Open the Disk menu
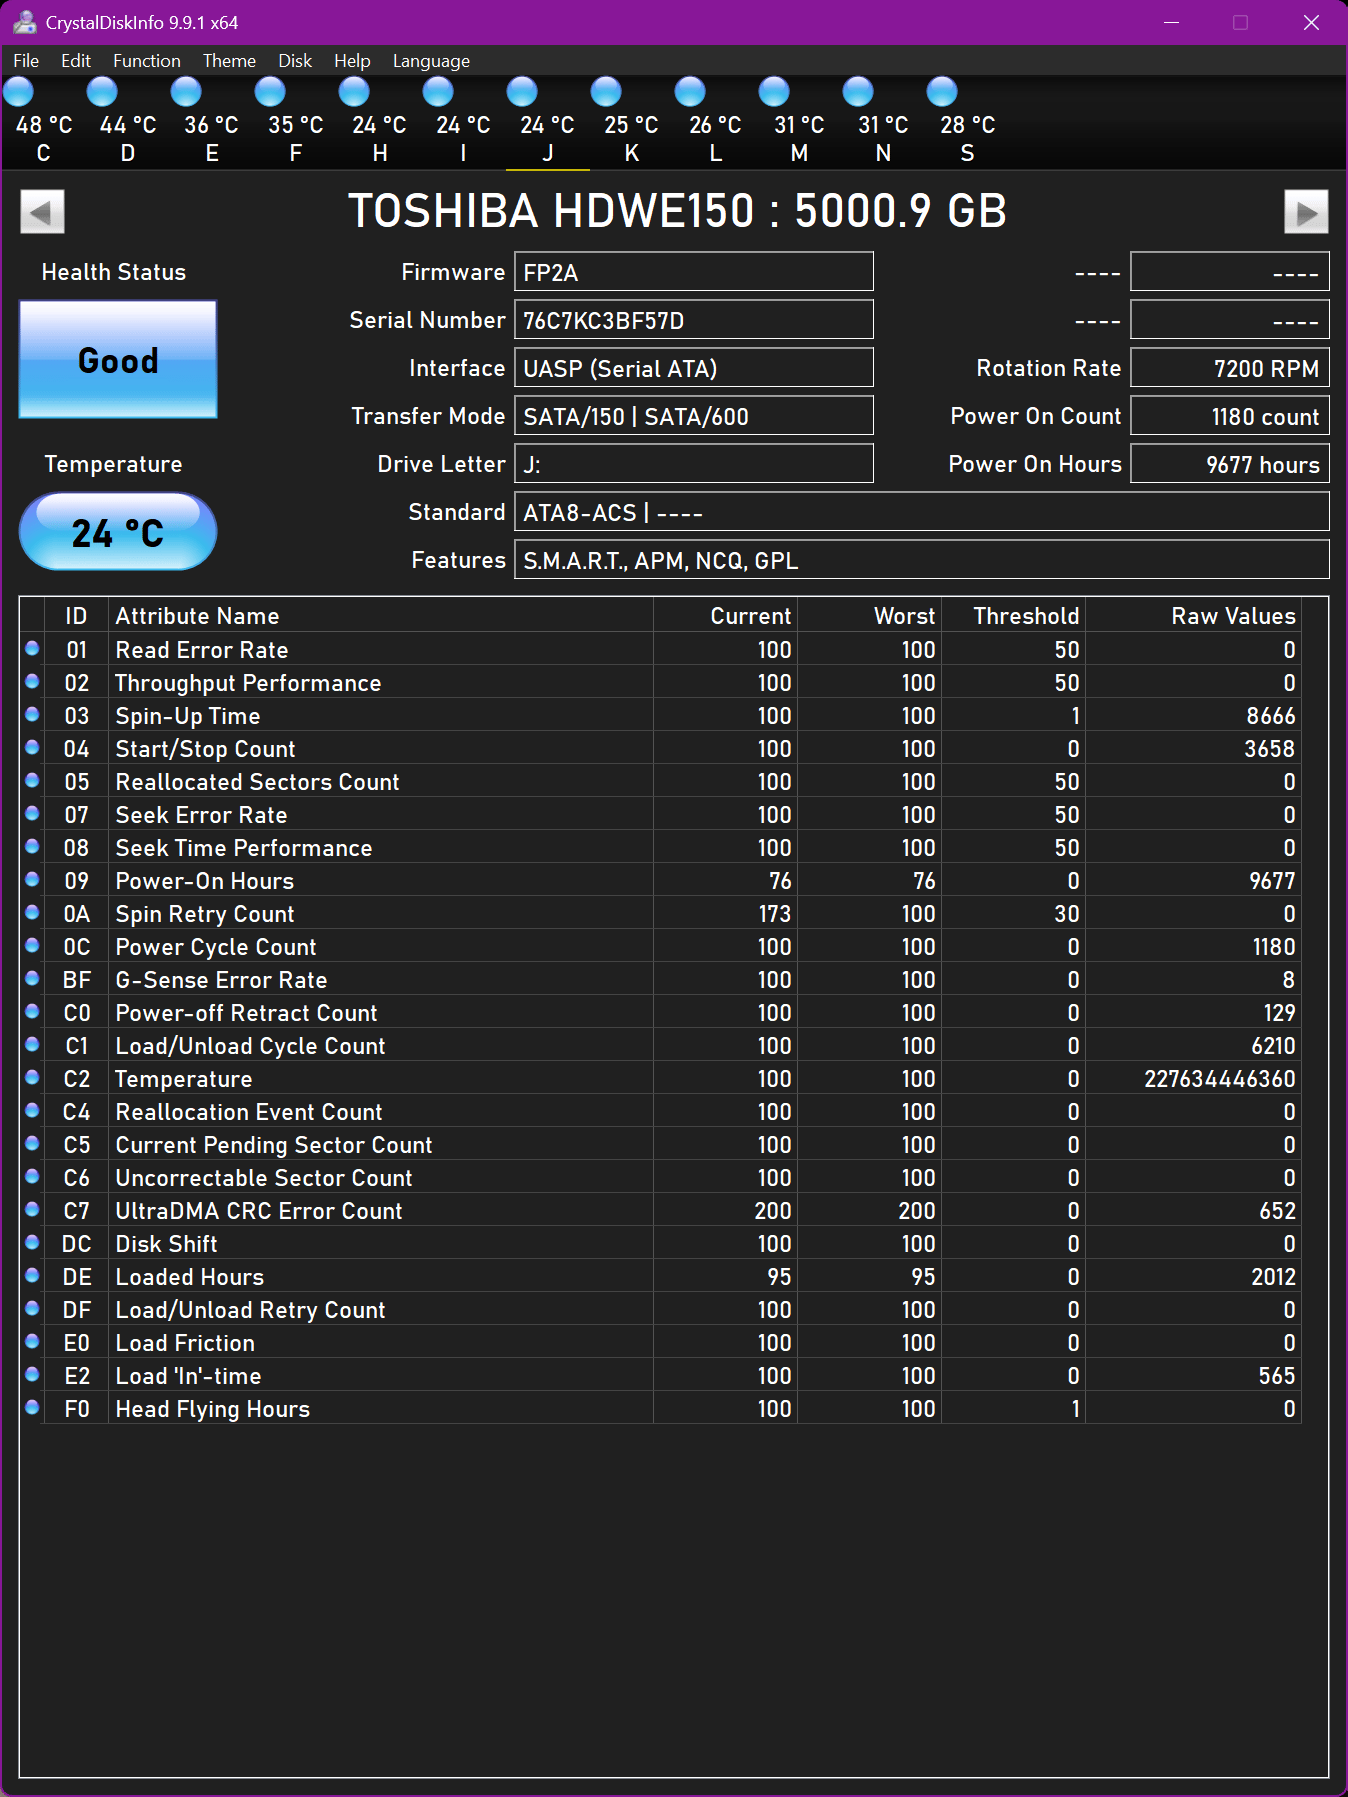The height and width of the screenshot is (1797, 1348). coord(295,61)
